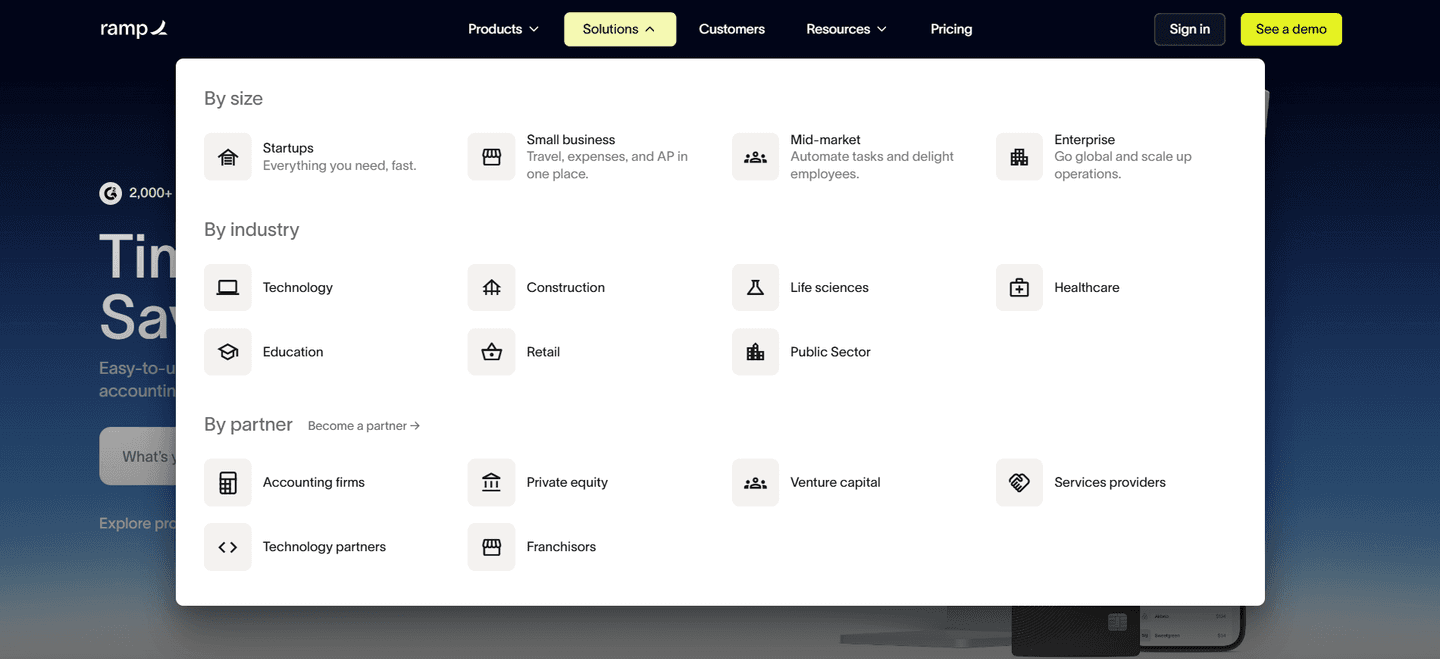Open the Healthcare medical kit icon
This screenshot has height=659, width=1440.
(x=1019, y=288)
